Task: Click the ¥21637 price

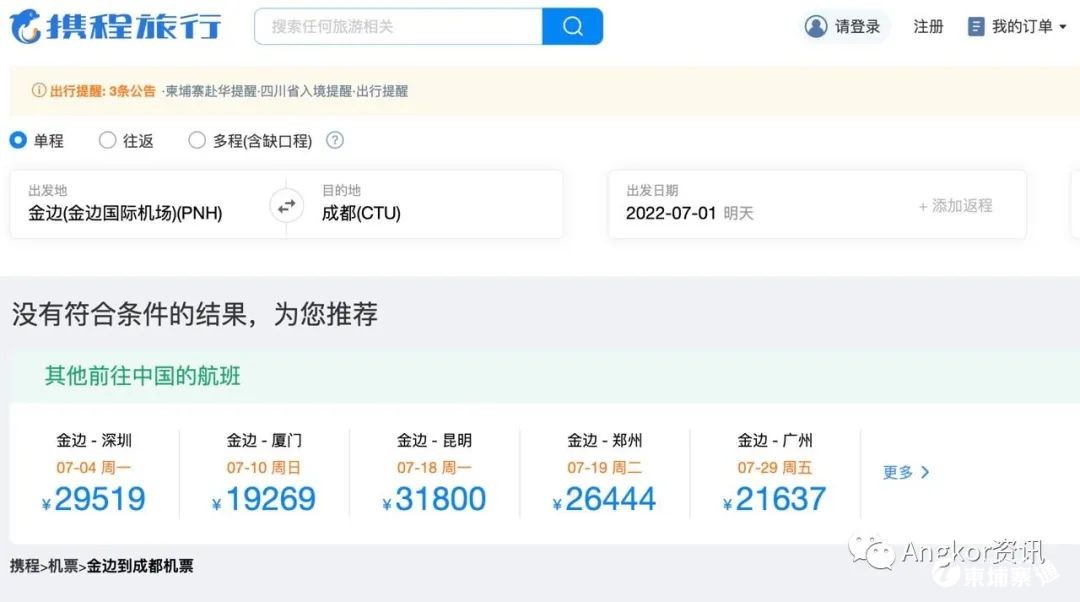Action: (775, 499)
